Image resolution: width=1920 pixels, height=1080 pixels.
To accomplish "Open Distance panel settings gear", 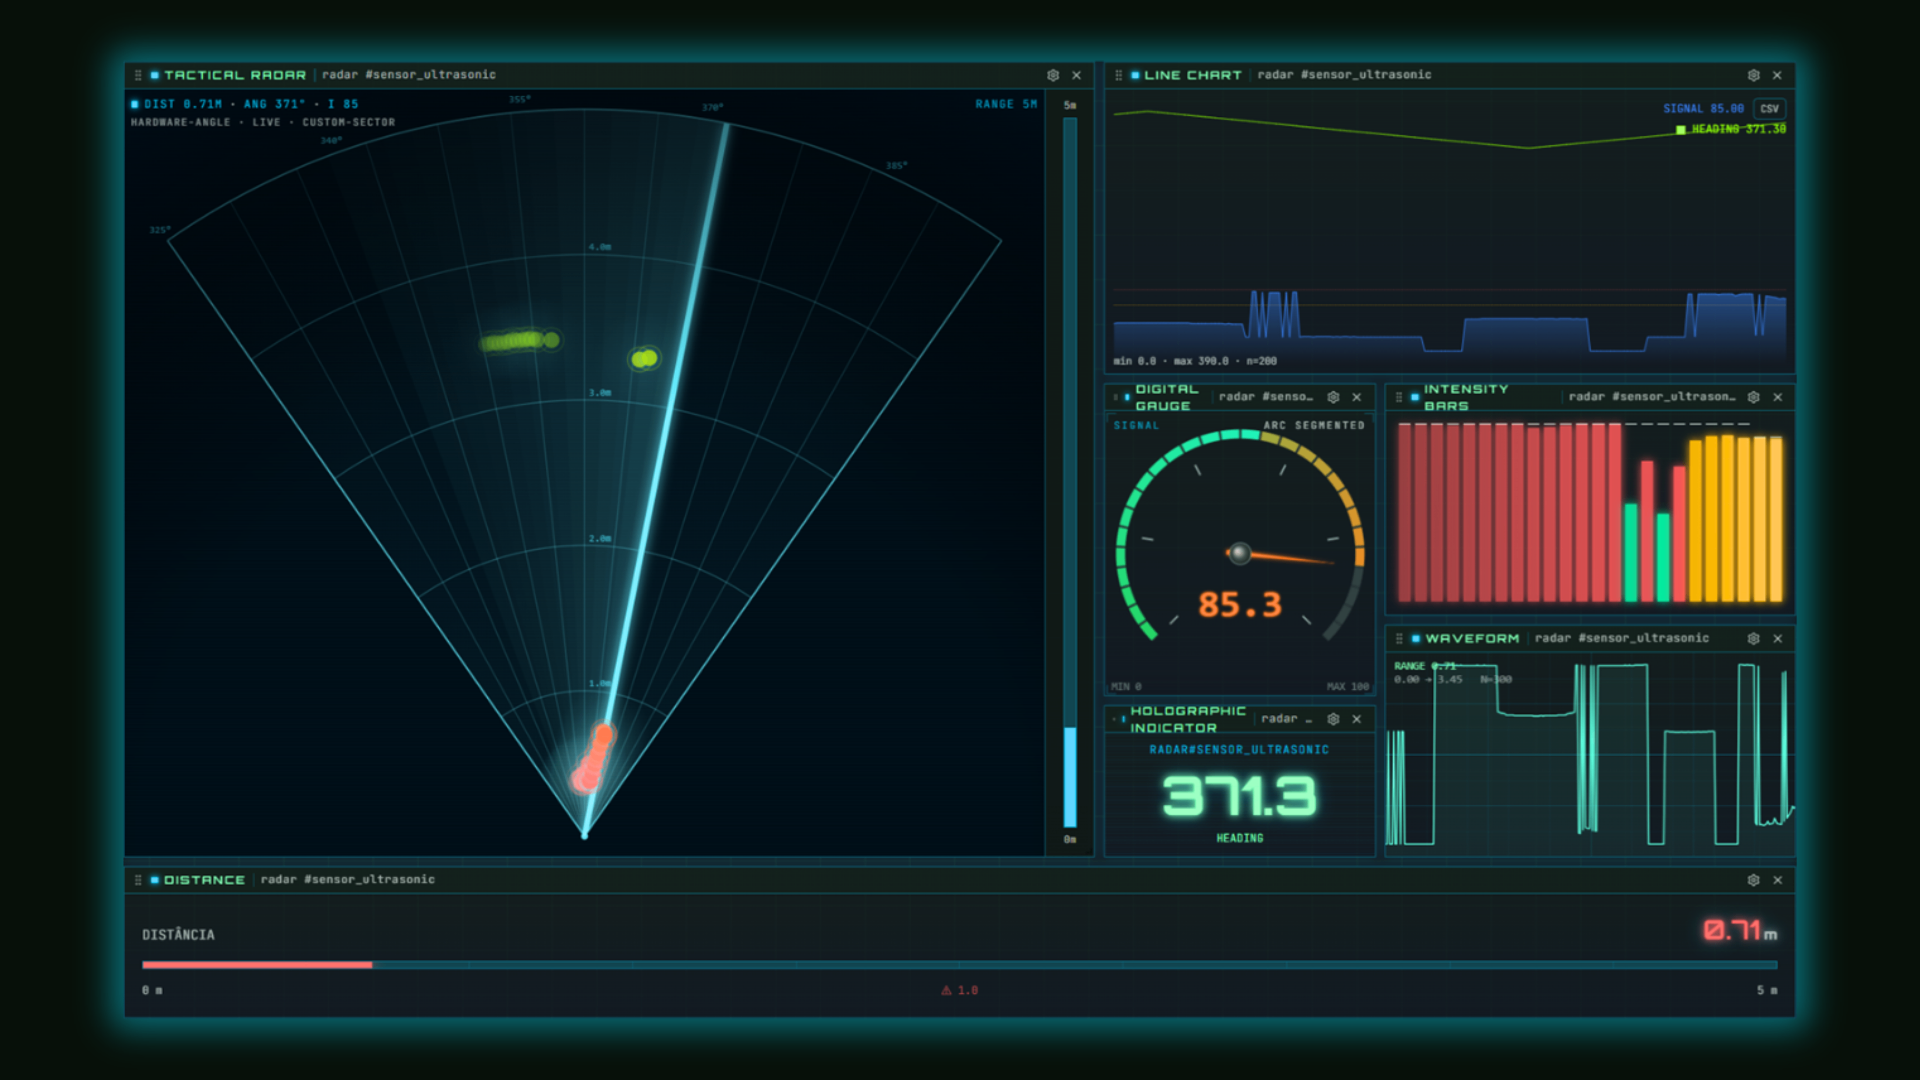I will click(x=1753, y=880).
